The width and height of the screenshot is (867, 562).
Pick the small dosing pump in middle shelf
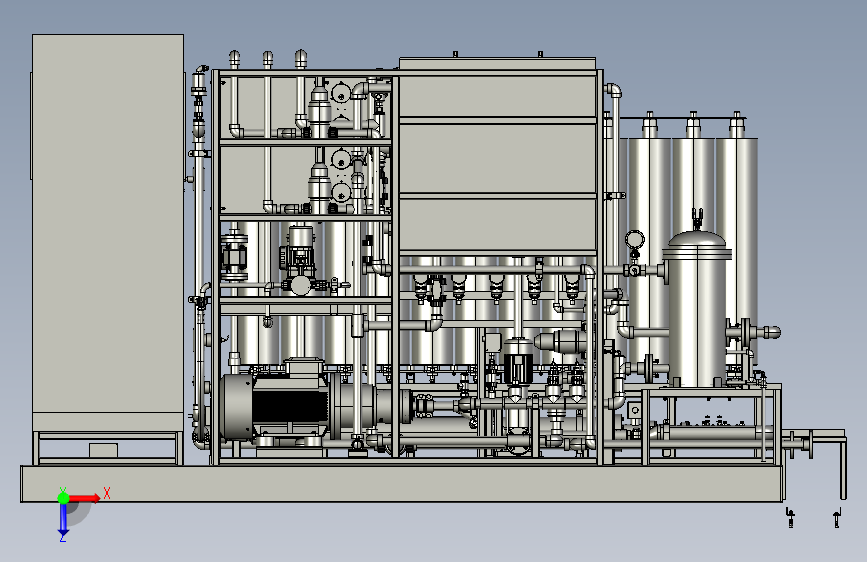tap(299, 262)
